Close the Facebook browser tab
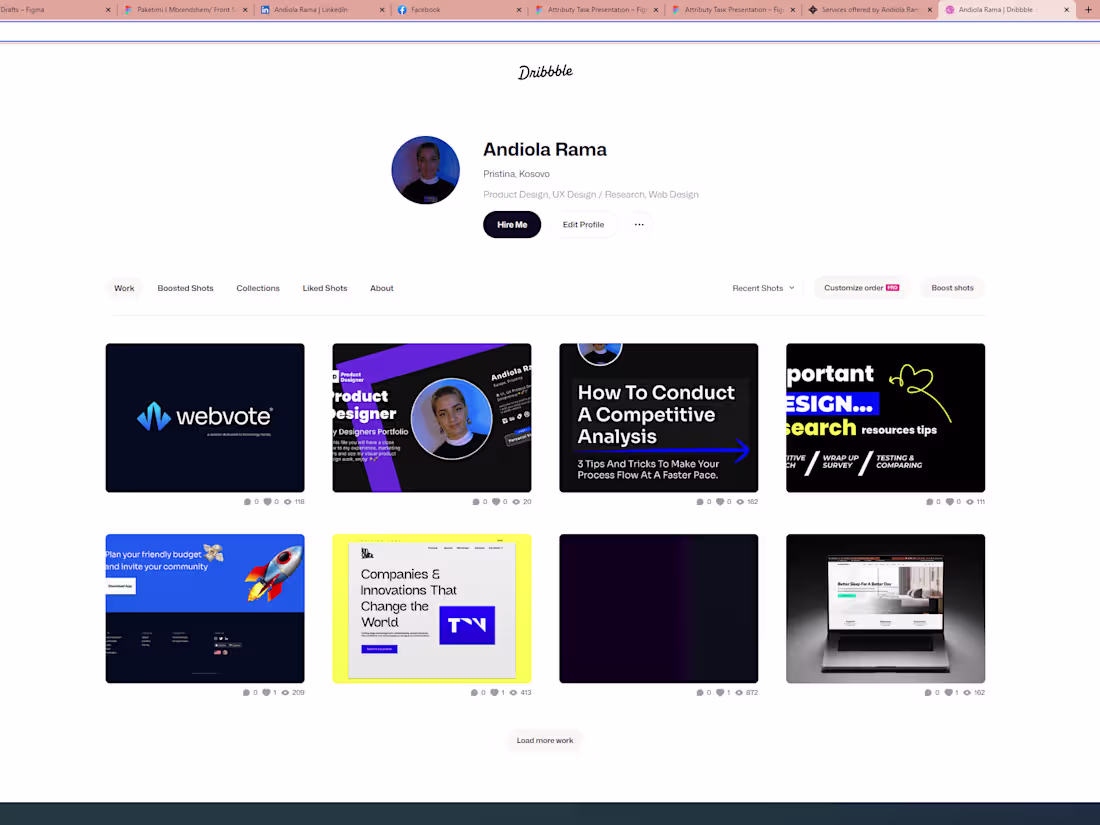1100x825 pixels. click(x=518, y=10)
